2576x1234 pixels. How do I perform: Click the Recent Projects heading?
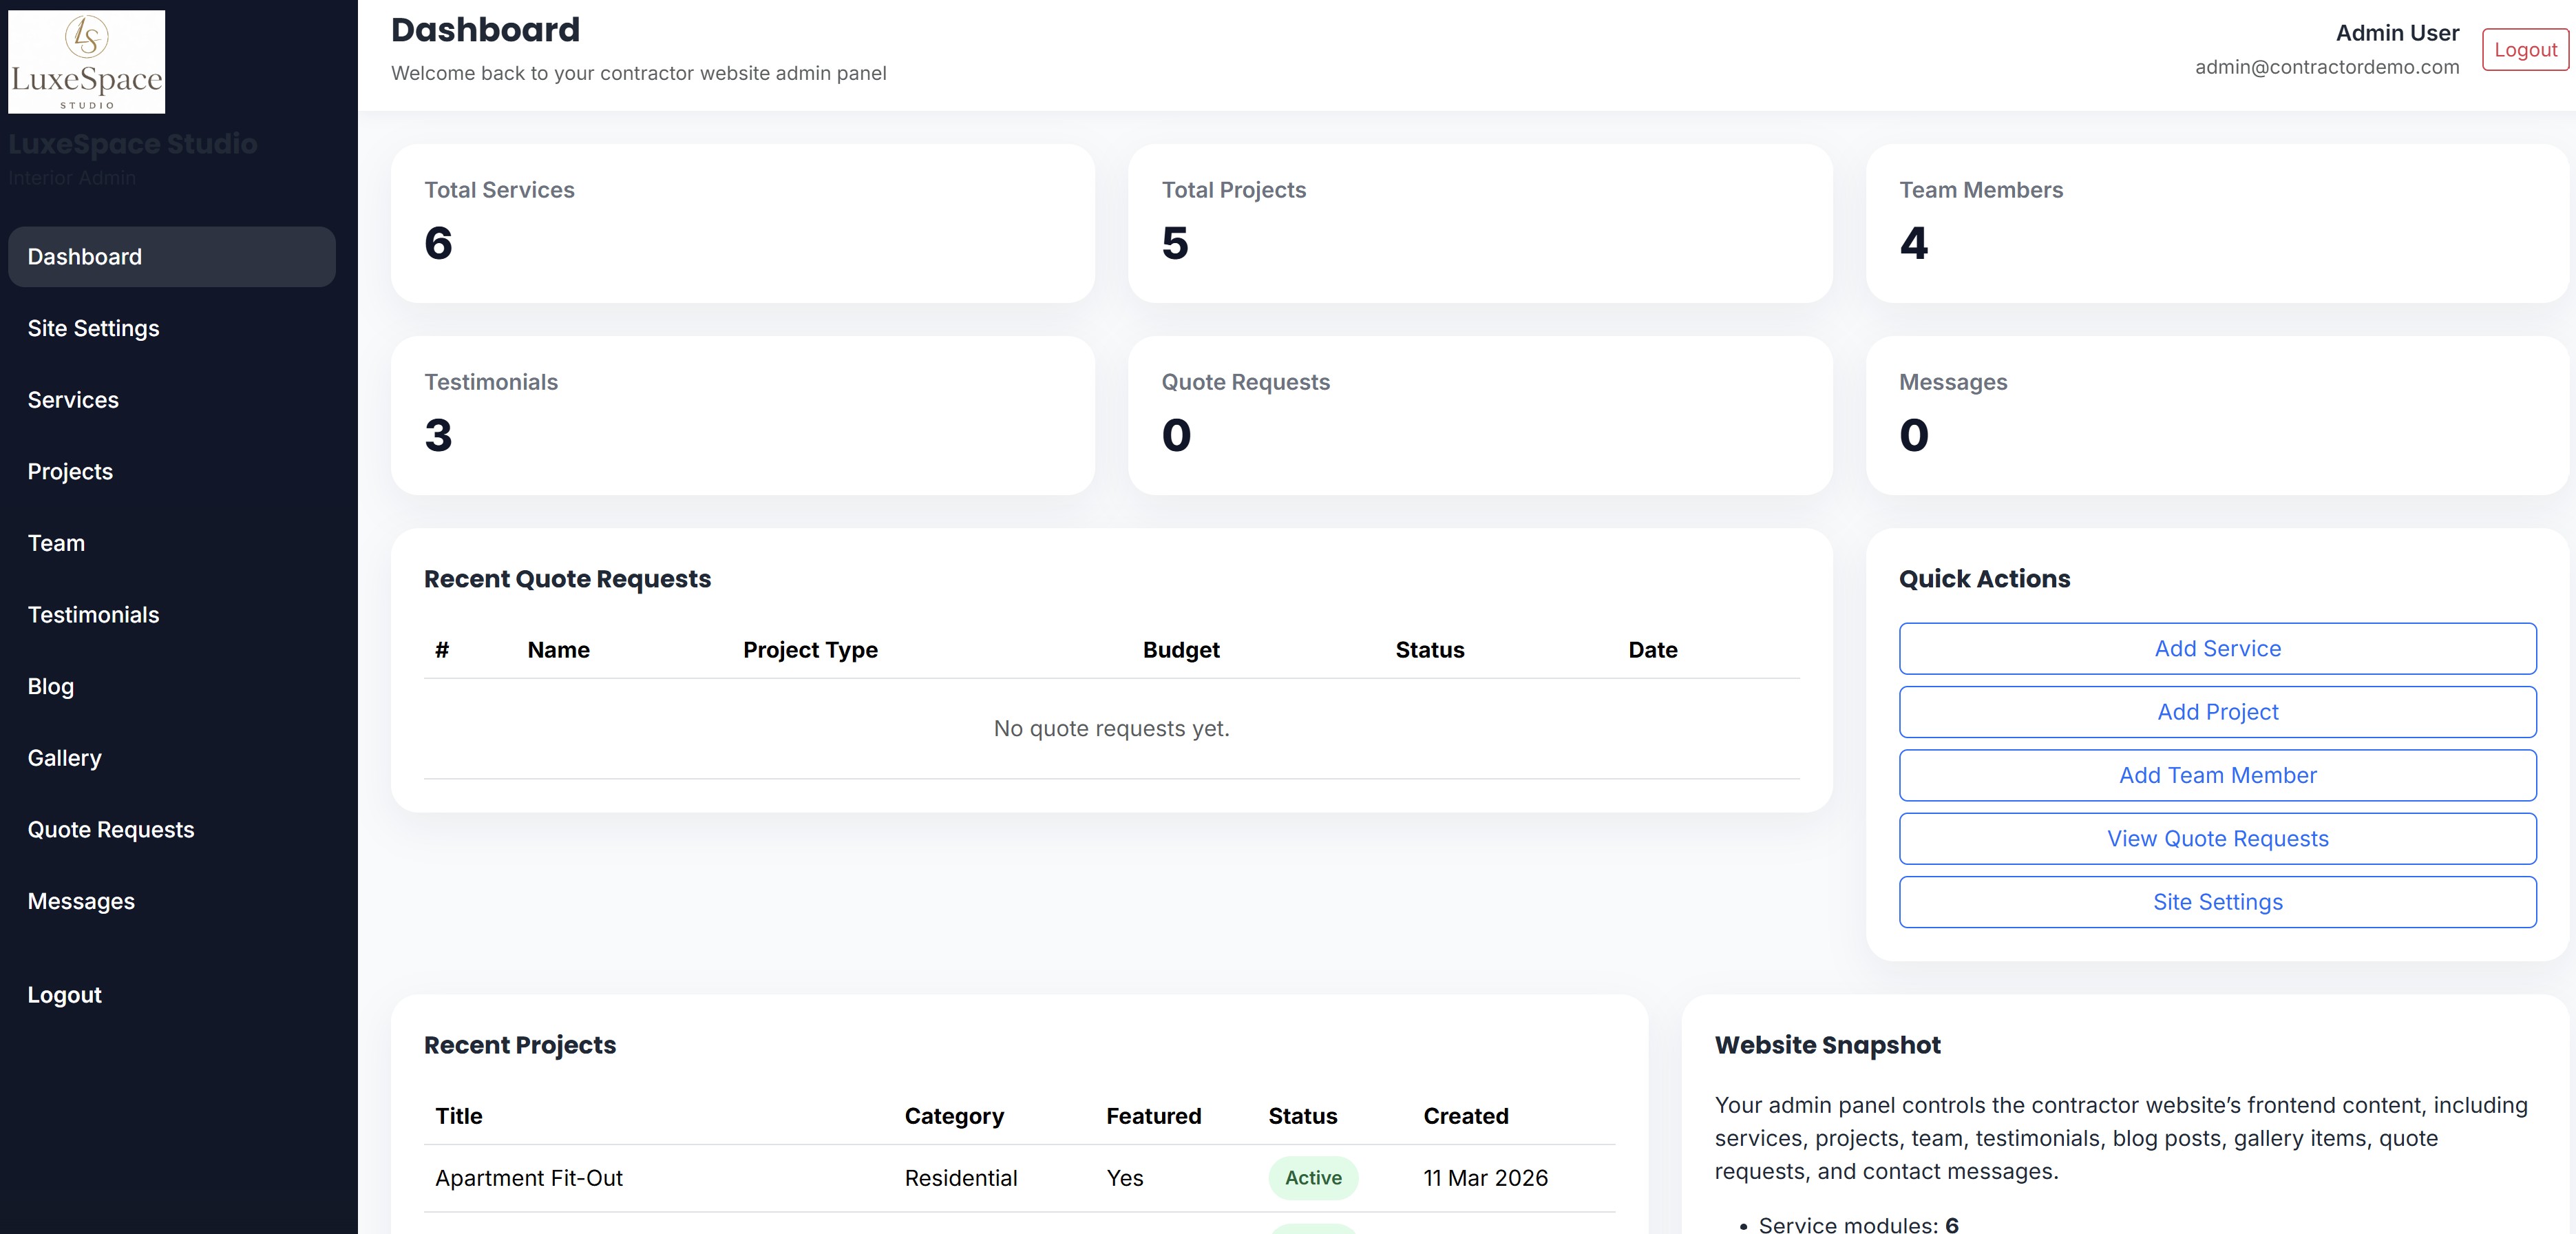pyautogui.click(x=520, y=1045)
